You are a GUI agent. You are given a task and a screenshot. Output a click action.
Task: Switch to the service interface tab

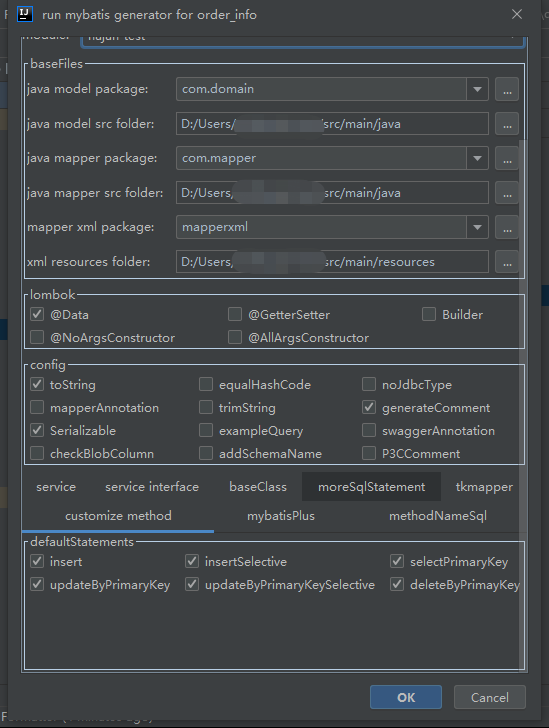152,487
